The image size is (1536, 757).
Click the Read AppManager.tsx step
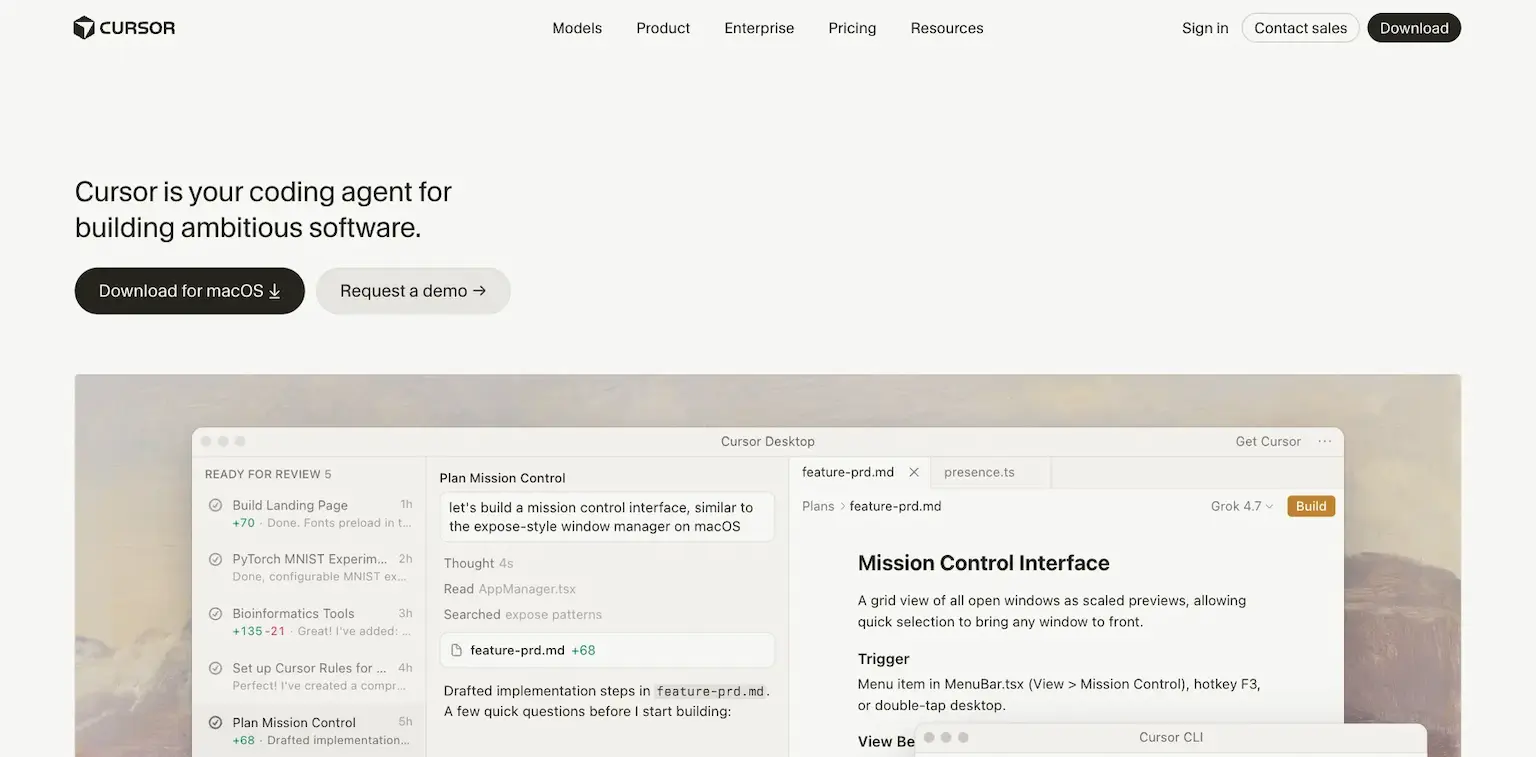click(510, 589)
